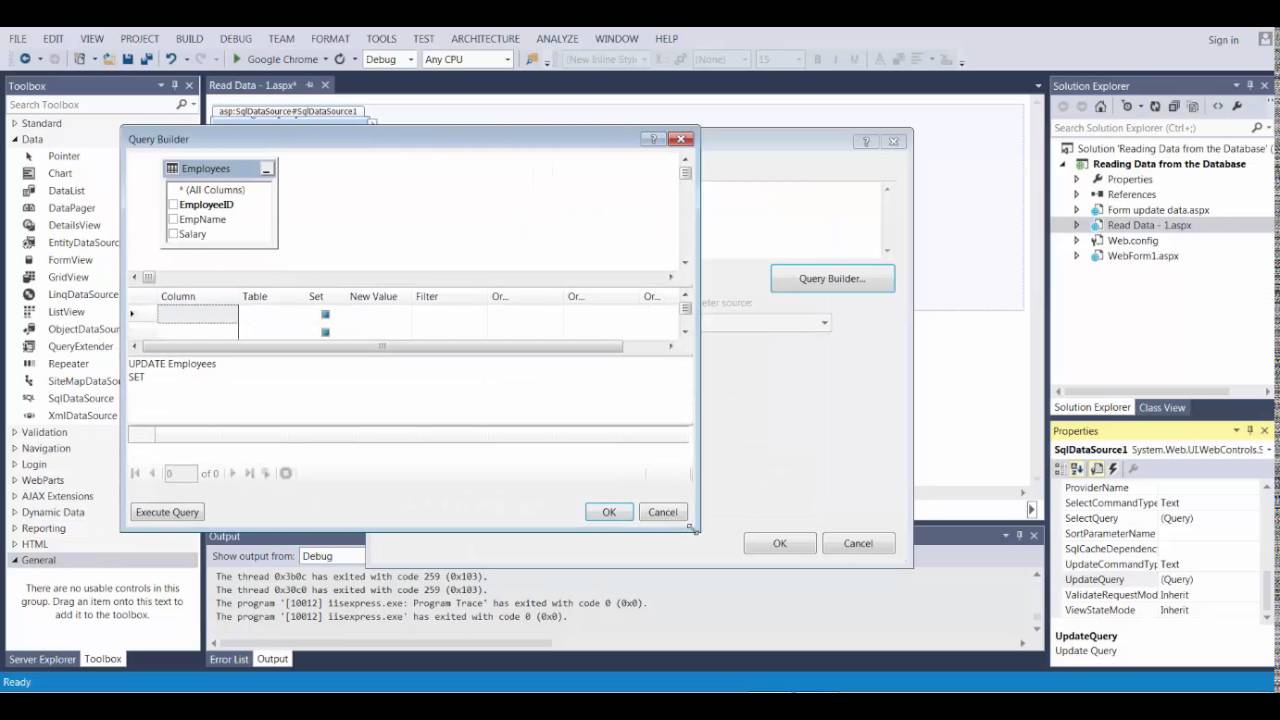
Task: Click the Navigate Backward icon in the toolbar
Action: tap(25, 59)
